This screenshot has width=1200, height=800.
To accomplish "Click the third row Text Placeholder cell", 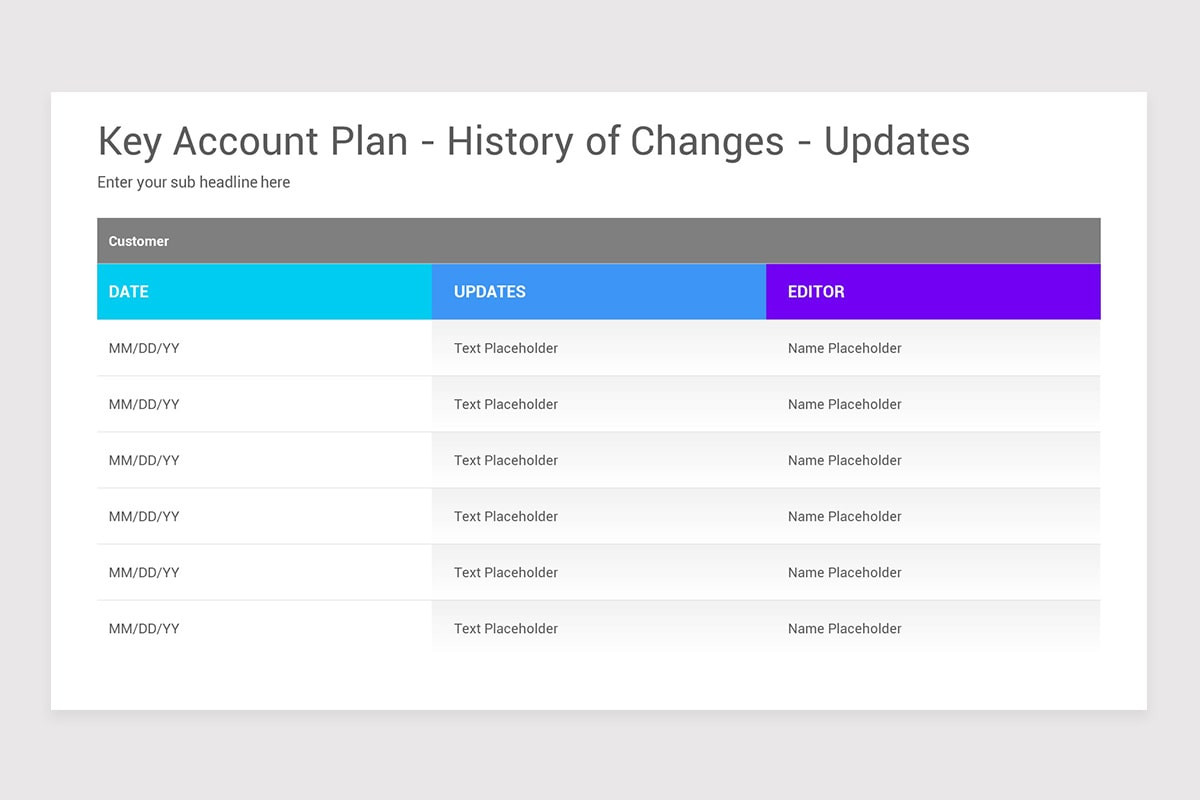I will 506,460.
